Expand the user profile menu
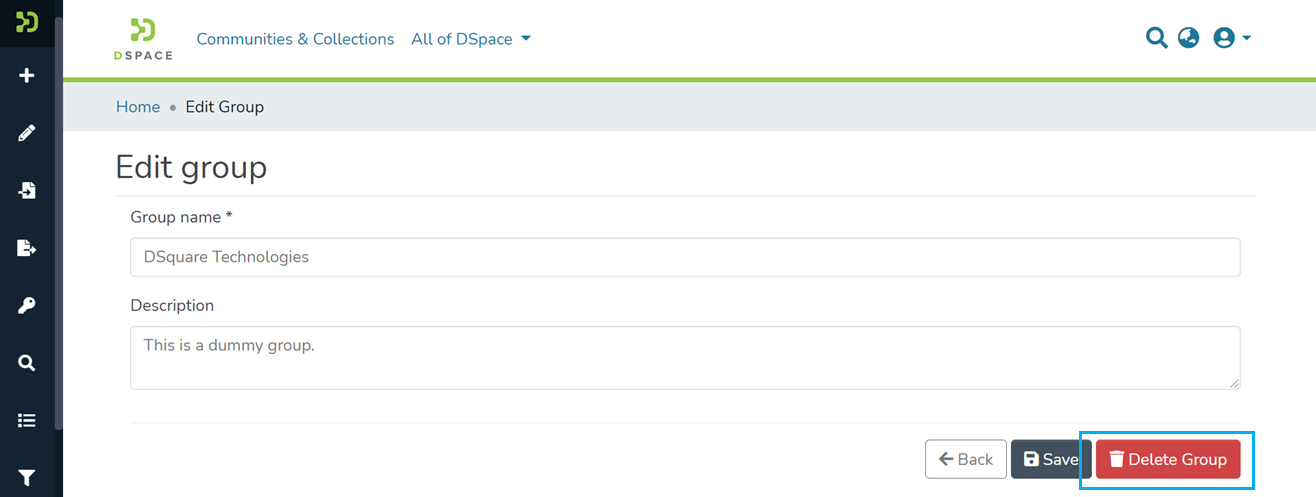This screenshot has width=1316, height=497. 1232,39
